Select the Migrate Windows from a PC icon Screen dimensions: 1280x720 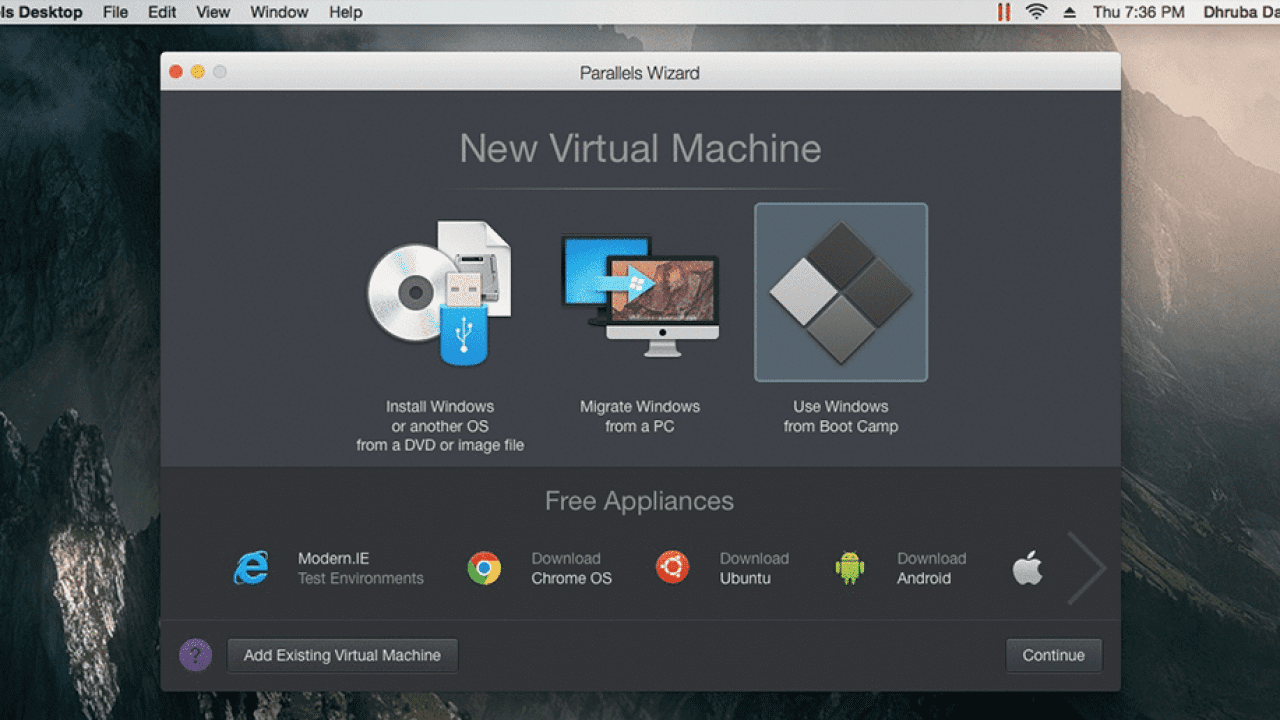[640, 295]
